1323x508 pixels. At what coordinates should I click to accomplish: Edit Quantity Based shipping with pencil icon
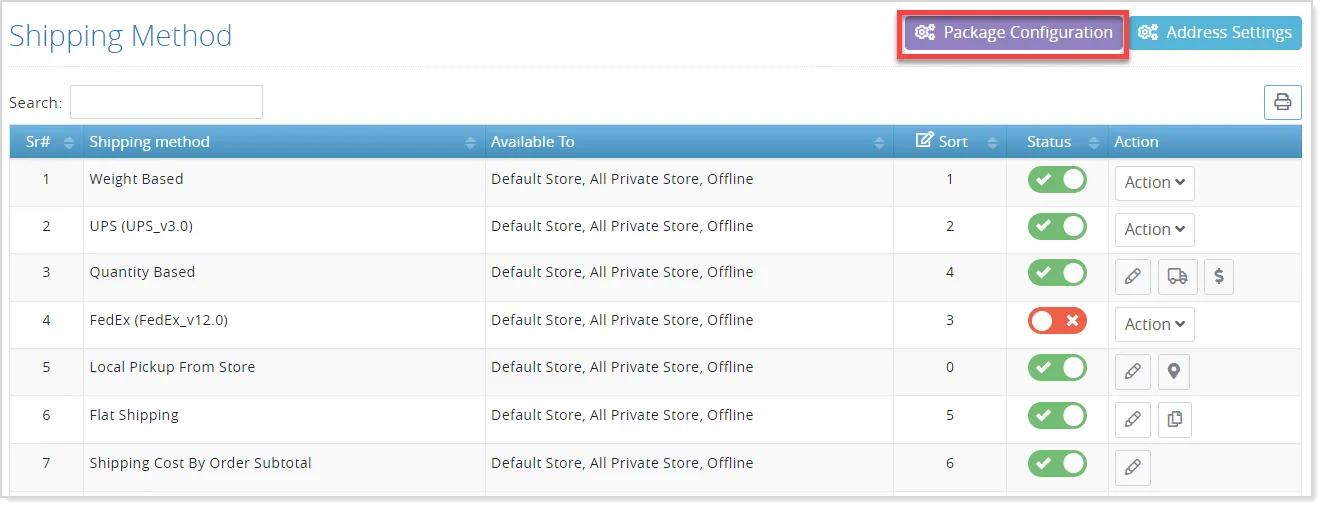1133,277
